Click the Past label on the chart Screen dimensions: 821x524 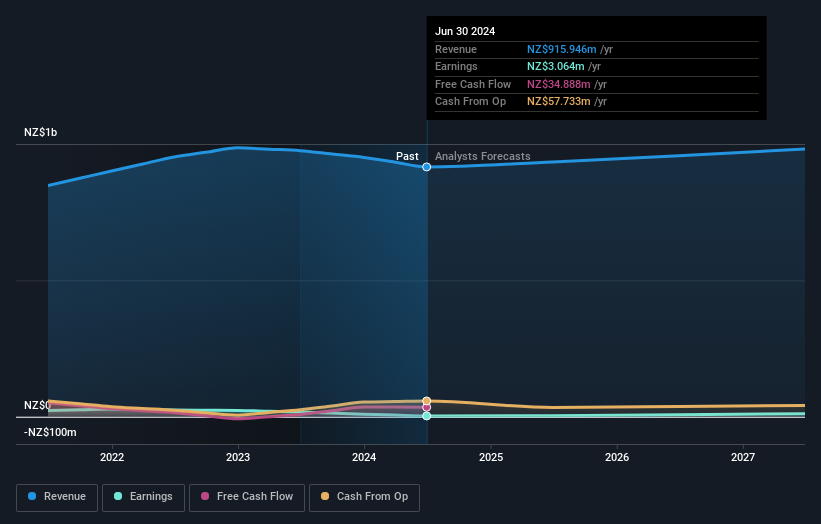pyautogui.click(x=407, y=156)
